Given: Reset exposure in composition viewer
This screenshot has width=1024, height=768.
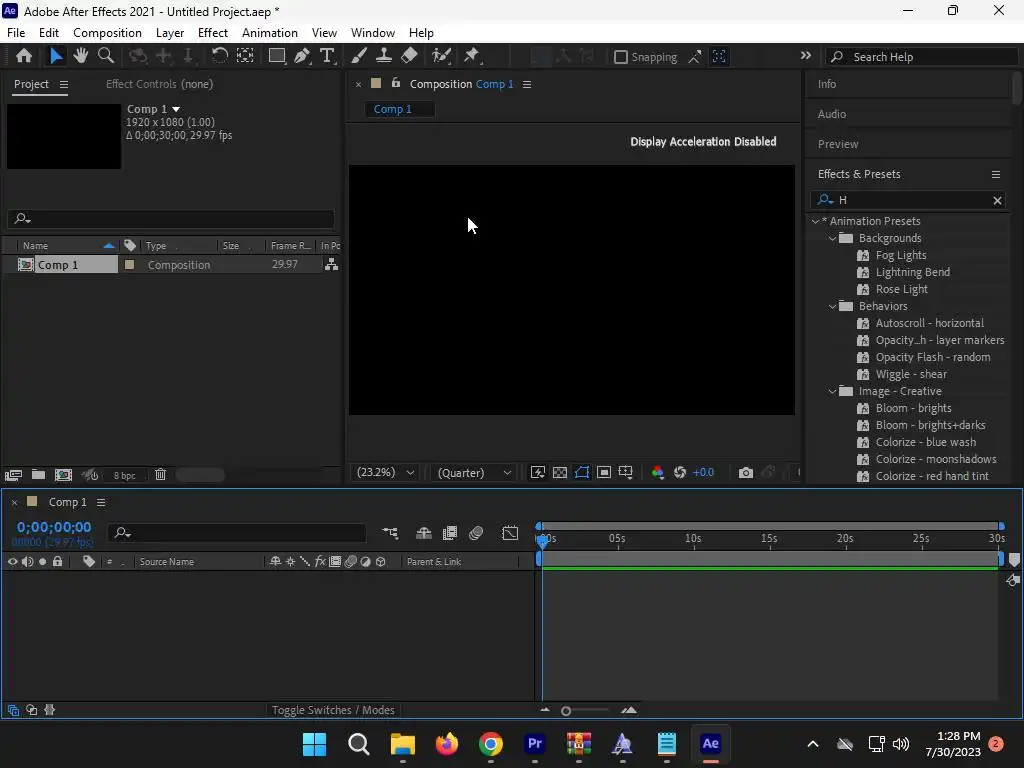Looking at the screenshot, I should (680, 472).
